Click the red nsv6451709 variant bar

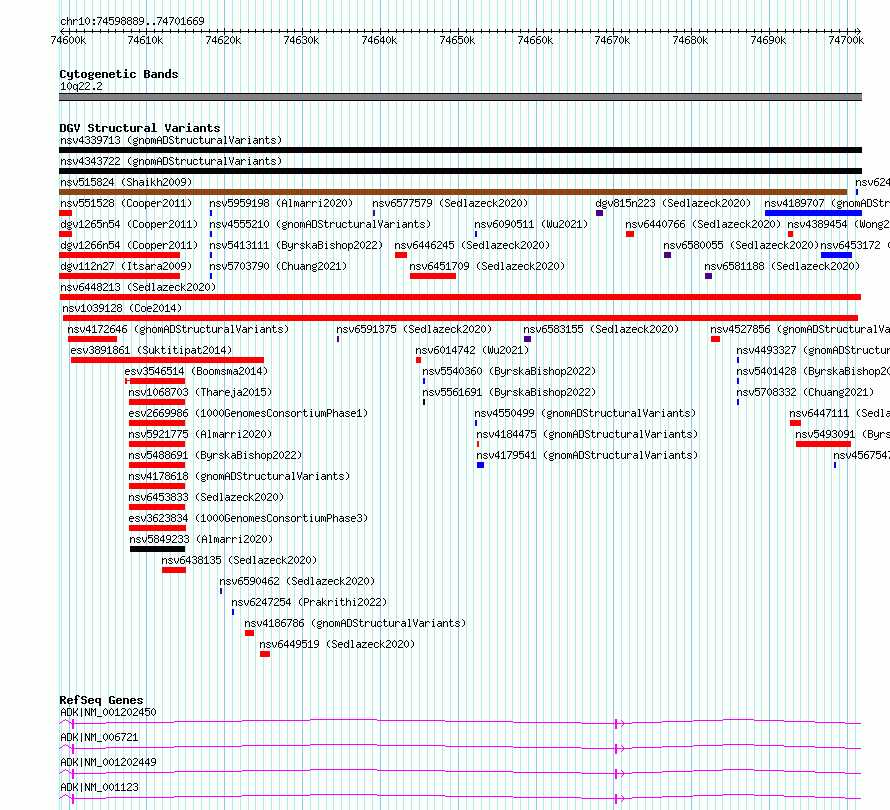(433, 276)
